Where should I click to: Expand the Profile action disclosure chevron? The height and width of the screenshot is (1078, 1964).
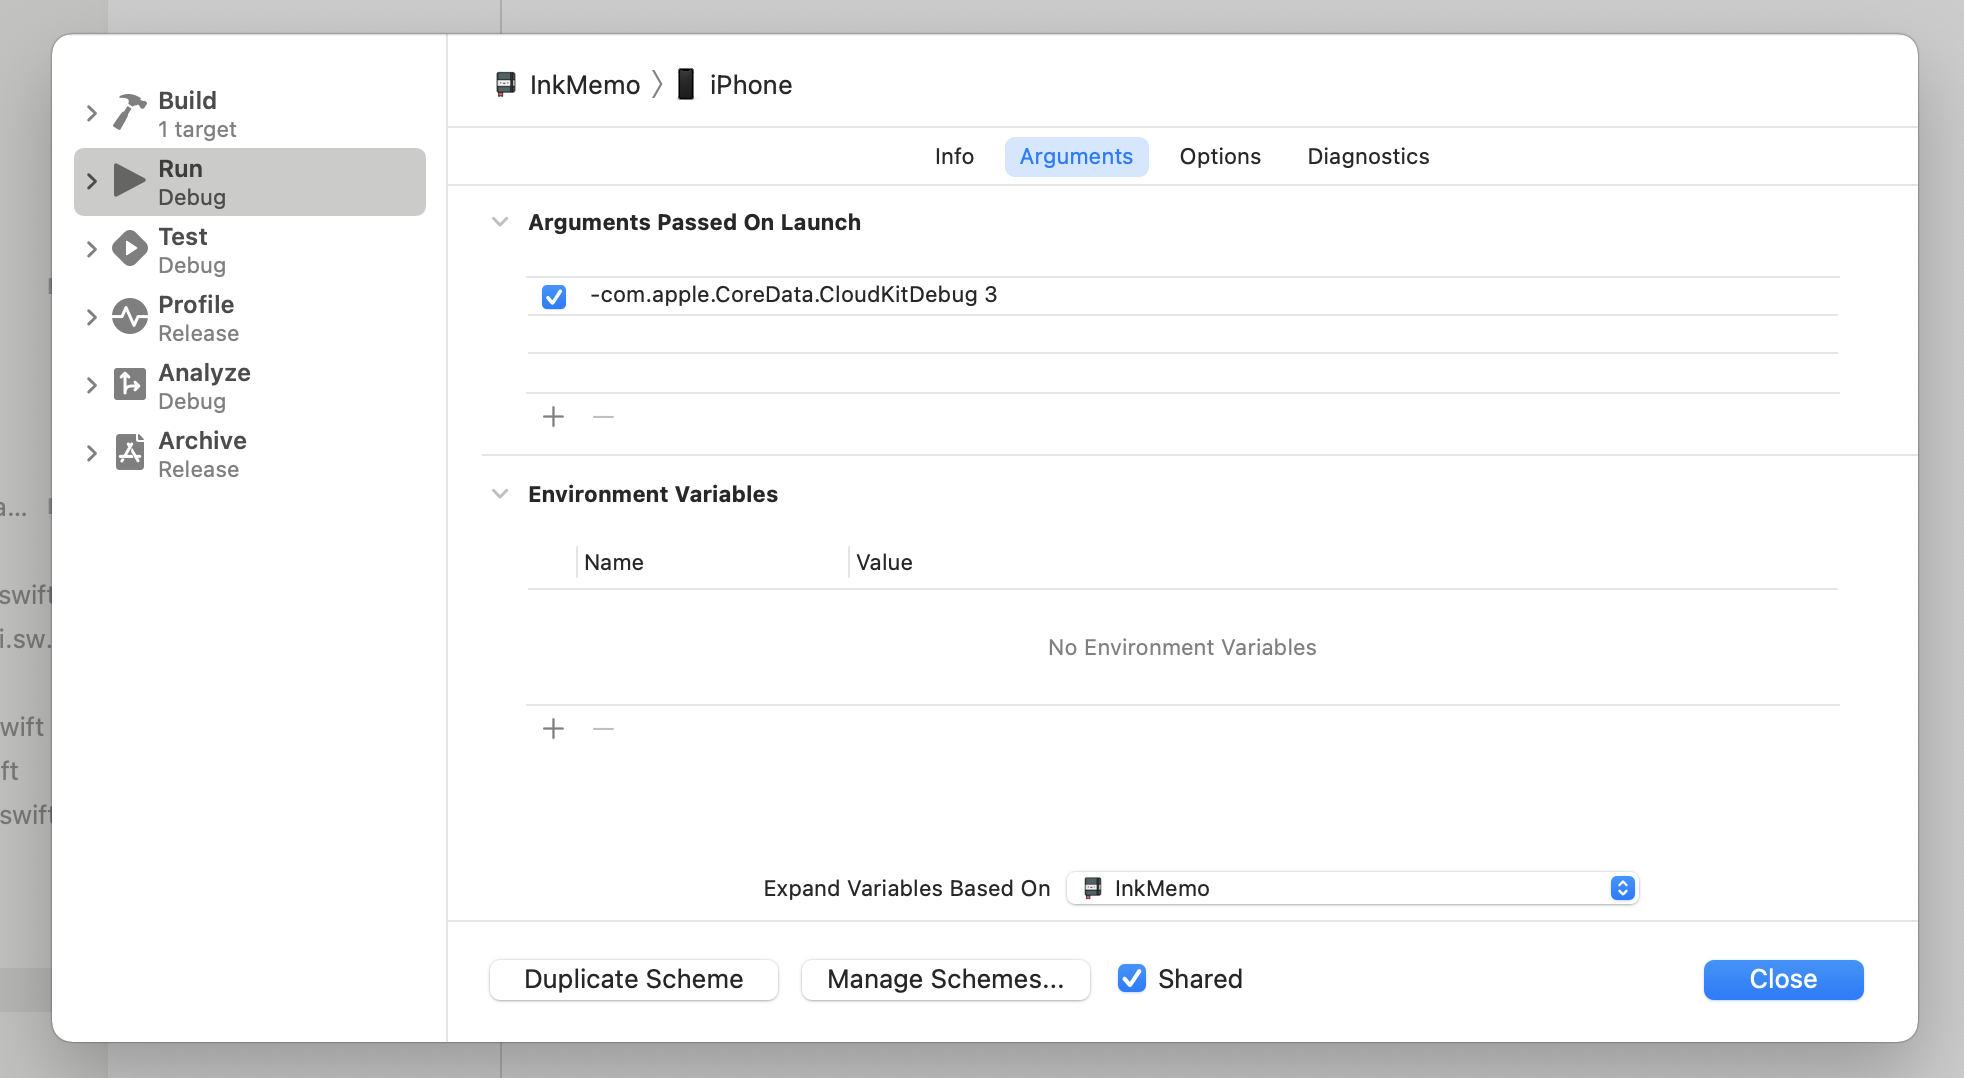pos(91,317)
